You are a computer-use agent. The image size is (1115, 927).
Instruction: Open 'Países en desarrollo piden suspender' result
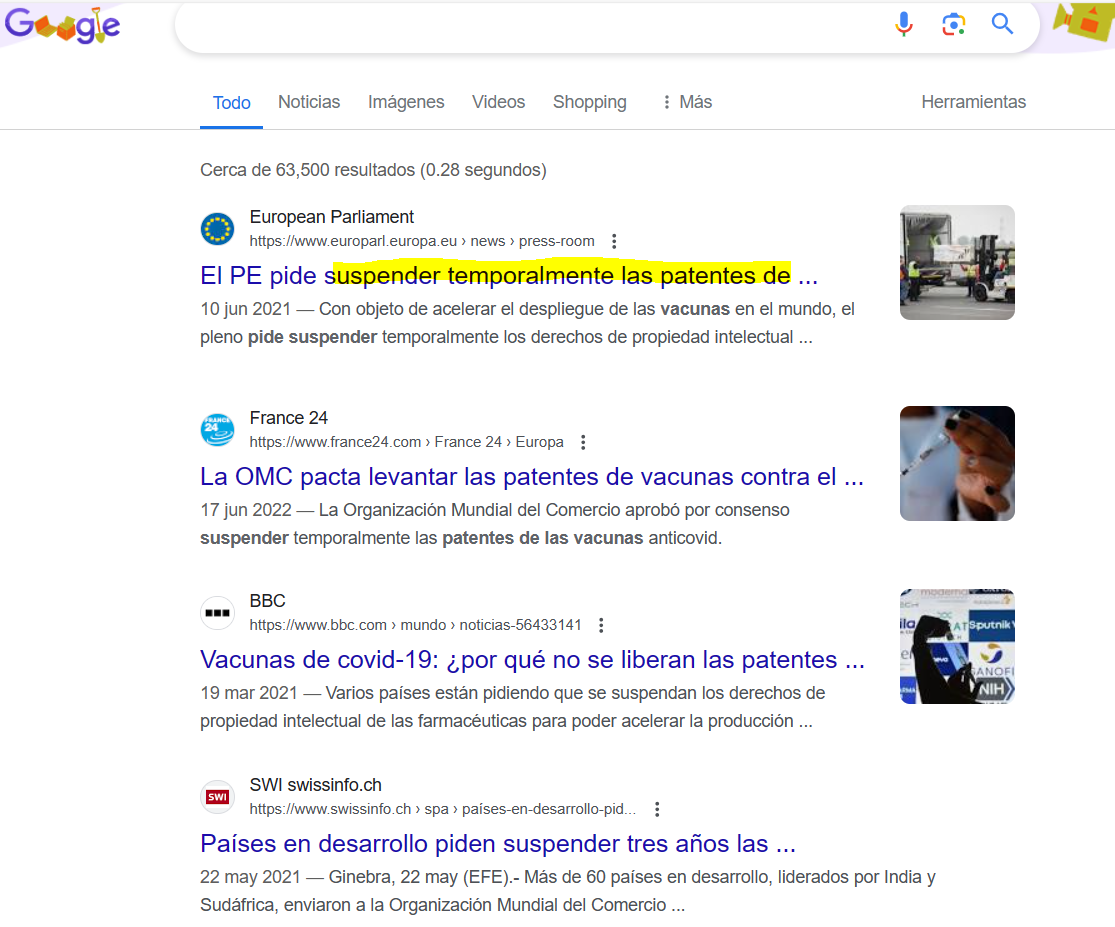point(498,844)
